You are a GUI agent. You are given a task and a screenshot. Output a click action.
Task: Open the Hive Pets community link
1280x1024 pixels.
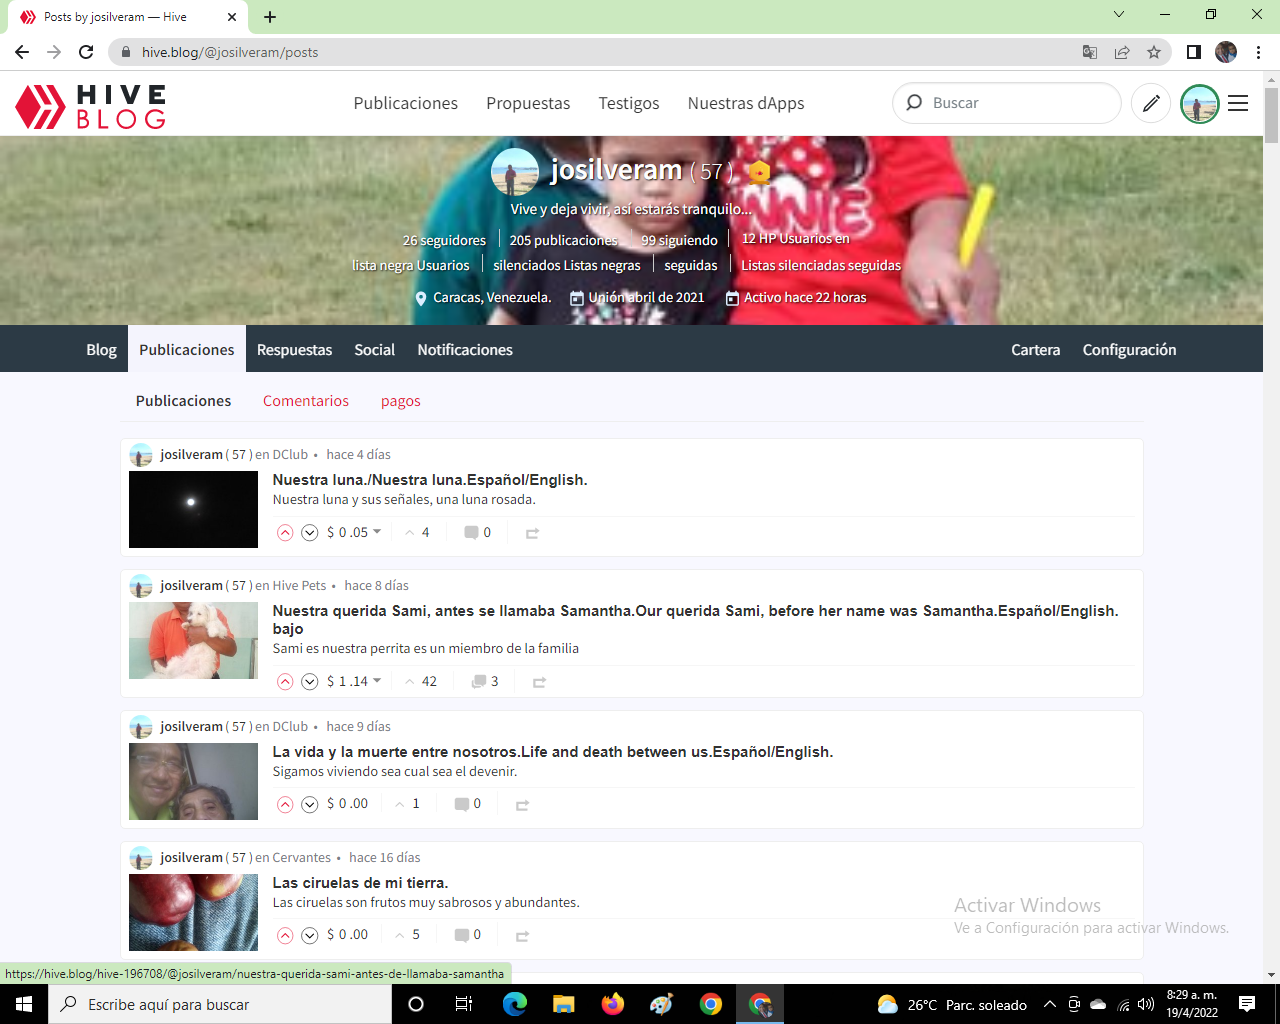[299, 585]
